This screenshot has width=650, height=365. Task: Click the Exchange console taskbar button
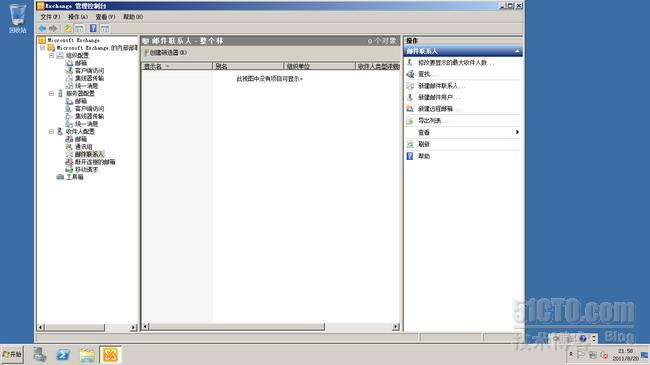110,355
